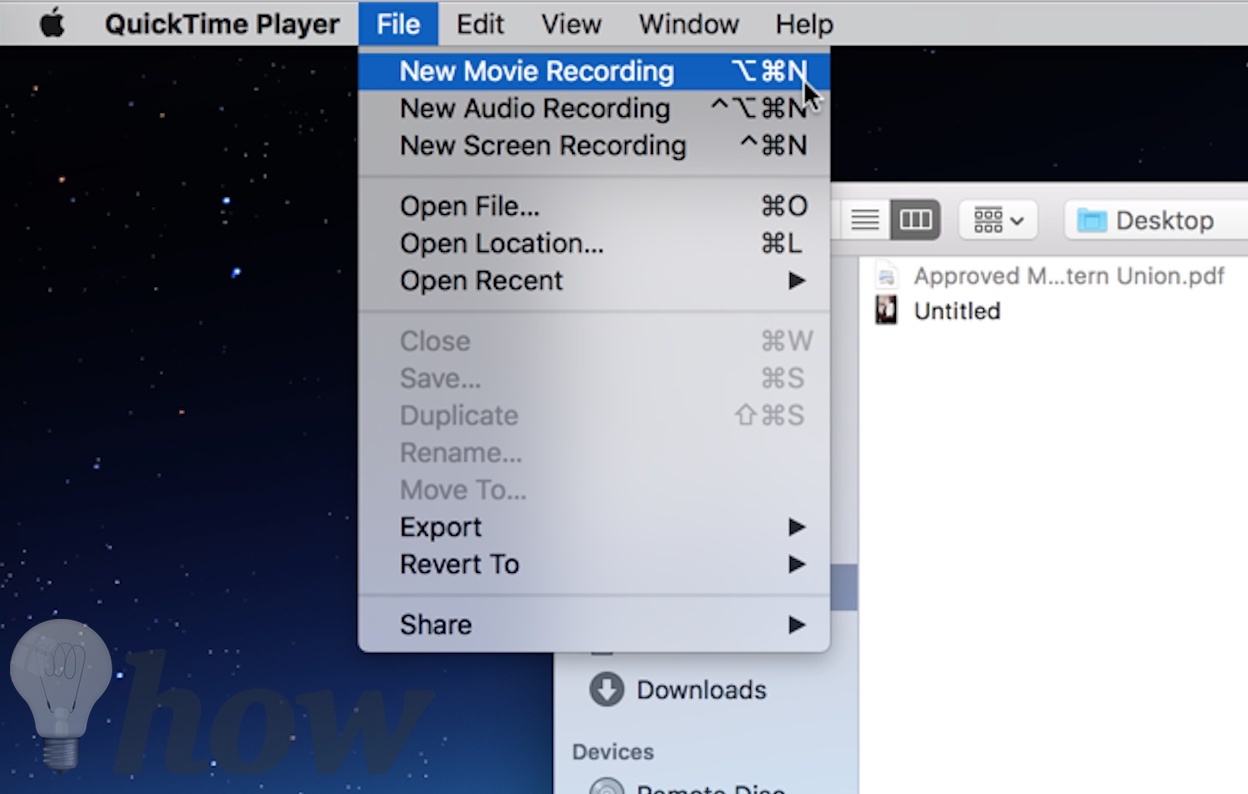
Task: Click the Downloads arrow icon
Action: pos(606,690)
